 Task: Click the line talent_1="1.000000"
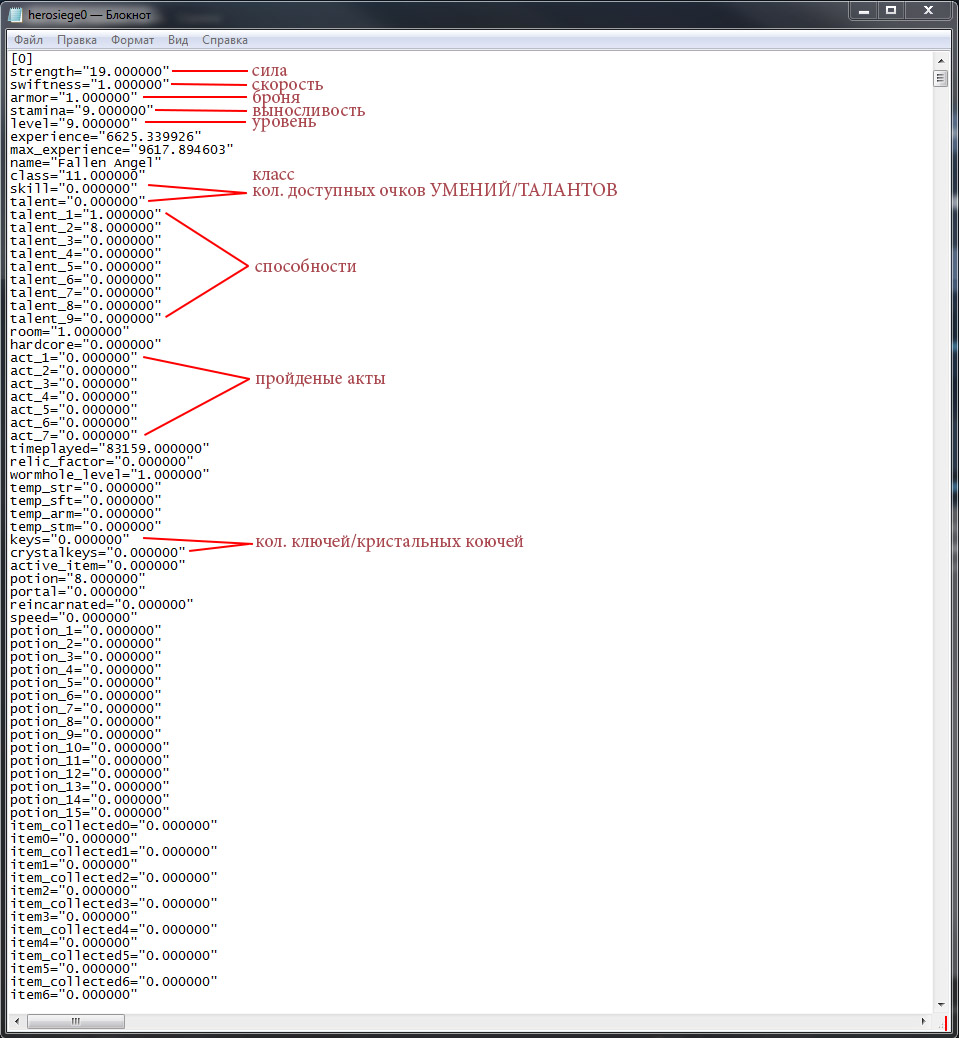click(x=85, y=215)
